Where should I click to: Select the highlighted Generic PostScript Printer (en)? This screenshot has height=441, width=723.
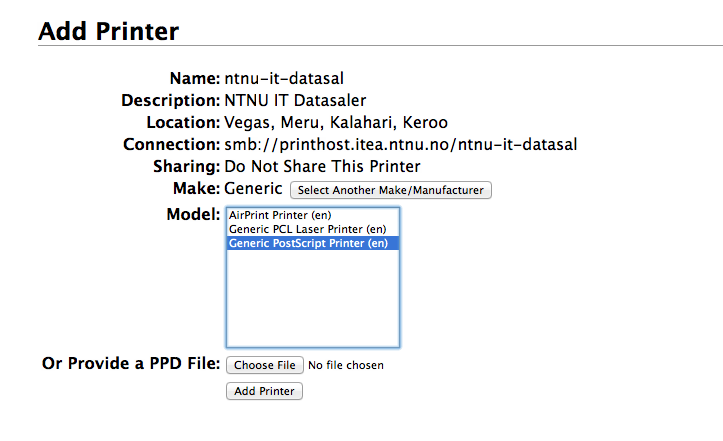(313, 243)
